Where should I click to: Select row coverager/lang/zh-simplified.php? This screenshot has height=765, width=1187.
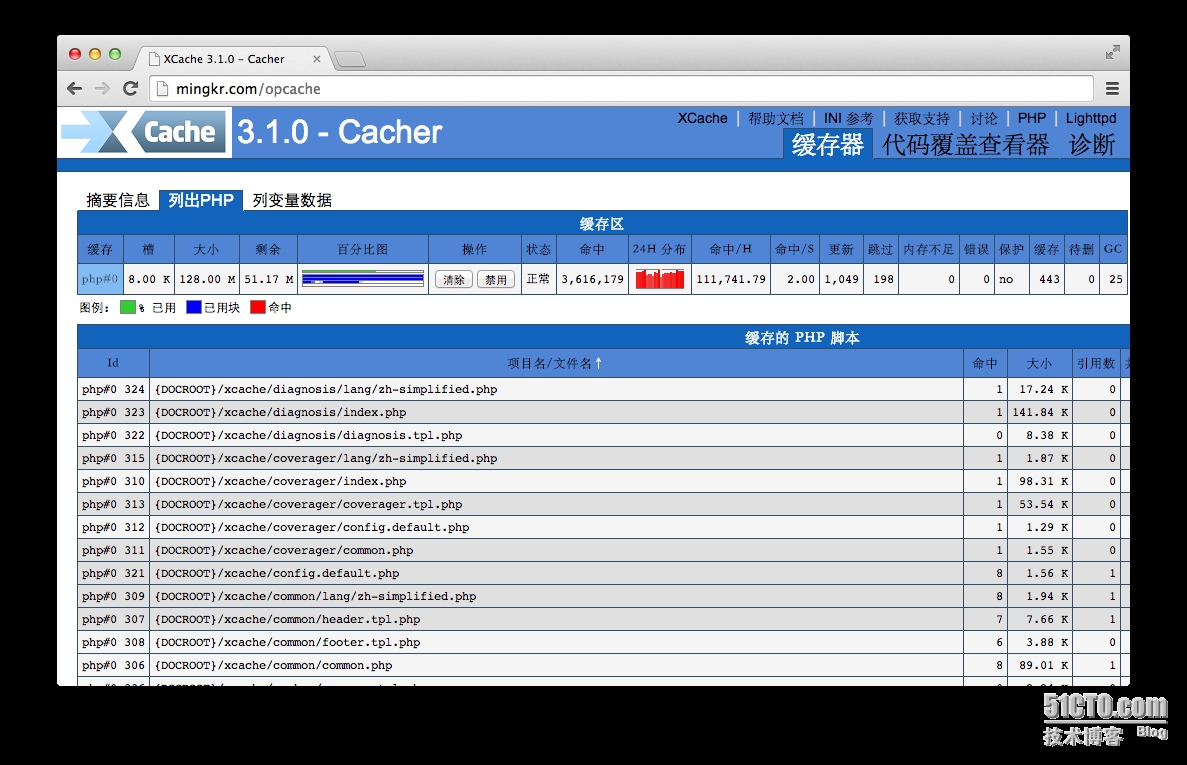coord(603,458)
